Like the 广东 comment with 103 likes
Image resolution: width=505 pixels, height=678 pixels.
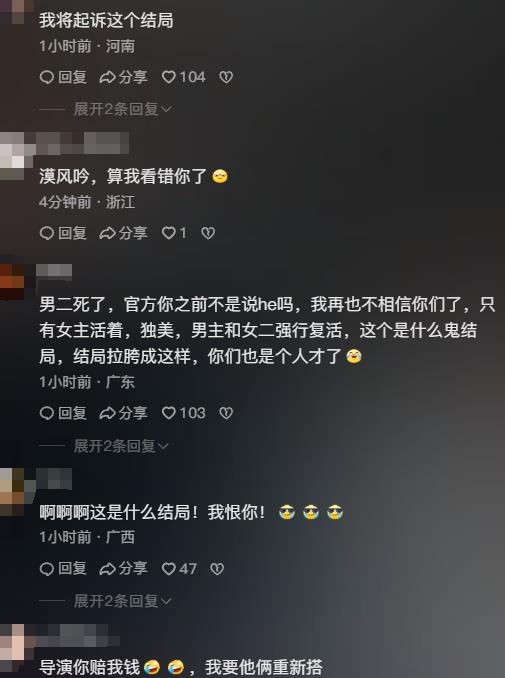(183, 413)
